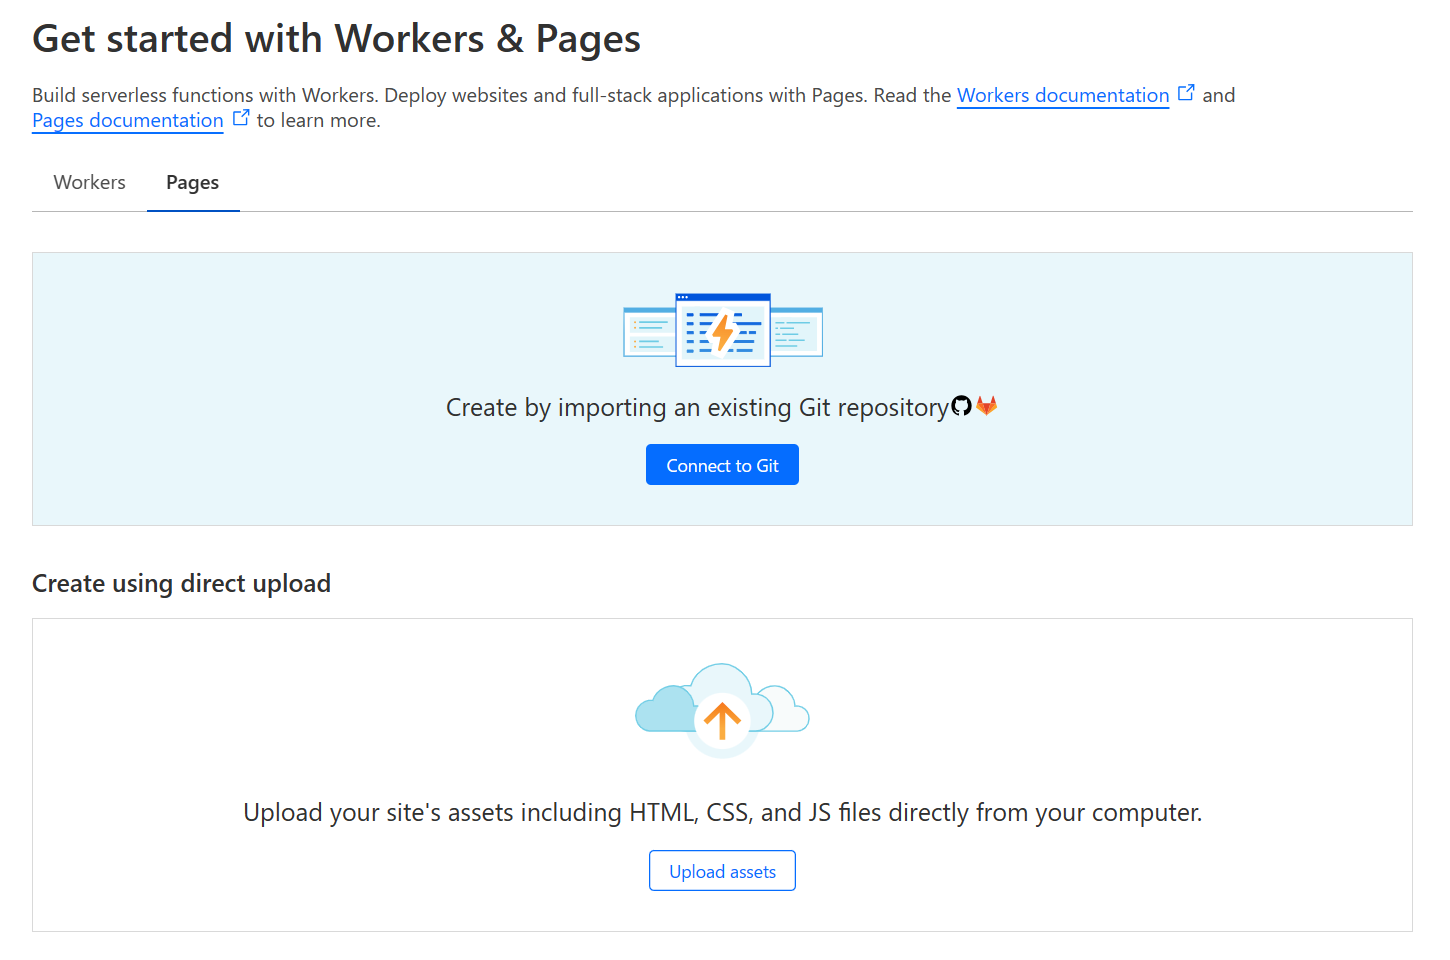Click the external-link icon after Workers documentation

coord(1186,93)
